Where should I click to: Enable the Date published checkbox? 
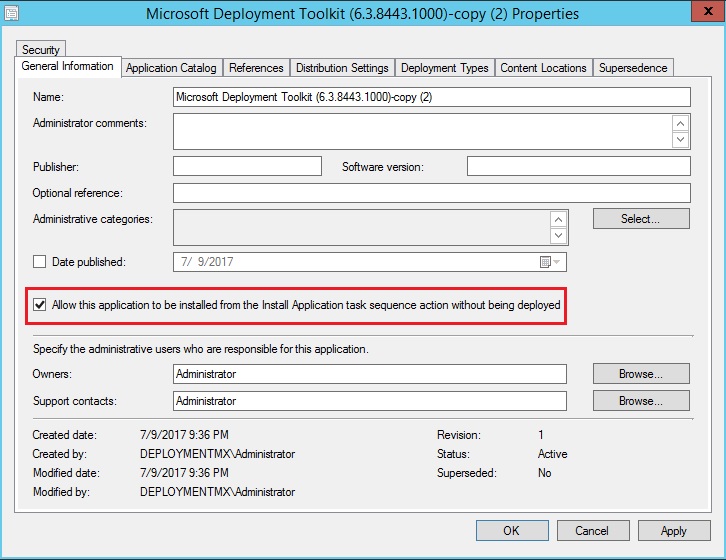point(40,262)
